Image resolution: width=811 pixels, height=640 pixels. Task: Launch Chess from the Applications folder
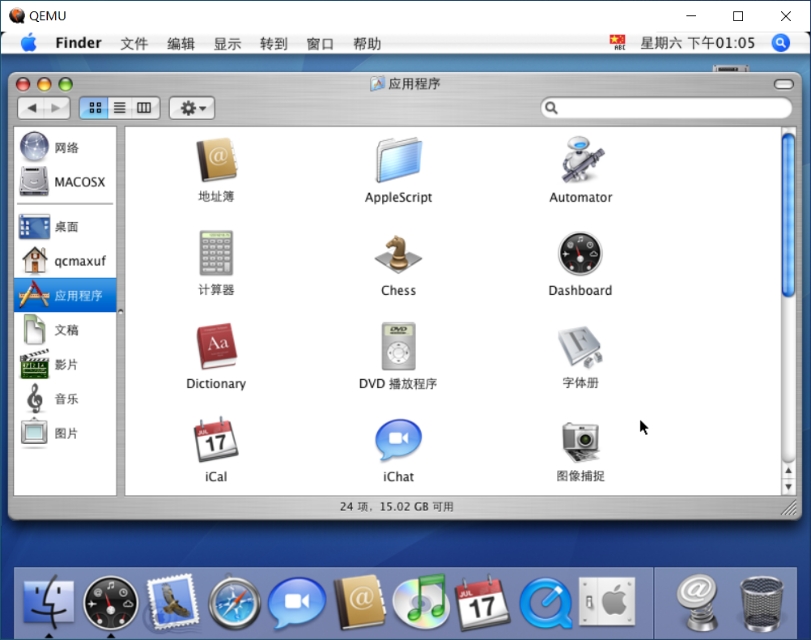click(397, 256)
